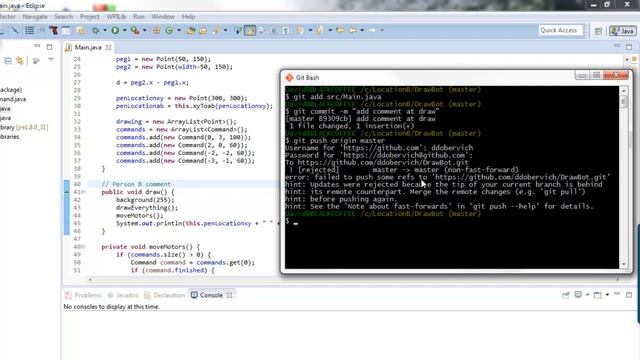Open the New Java Class dropdown arrow
Screen dimensions: 640x360
pyautogui.click(x=179, y=30)
